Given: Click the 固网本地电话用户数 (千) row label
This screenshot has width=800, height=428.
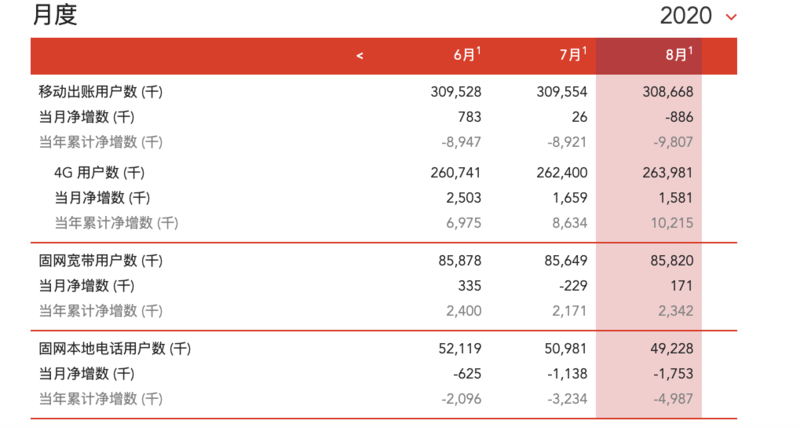Looking at the screenshot, I should click(x=114, y=349).
